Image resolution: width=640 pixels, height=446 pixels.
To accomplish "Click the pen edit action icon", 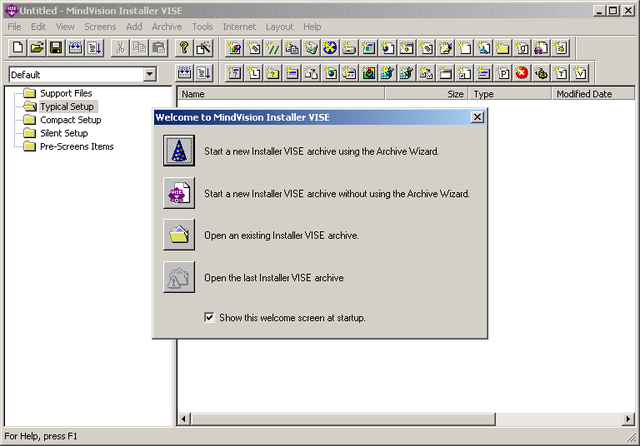I will [445, 48].
